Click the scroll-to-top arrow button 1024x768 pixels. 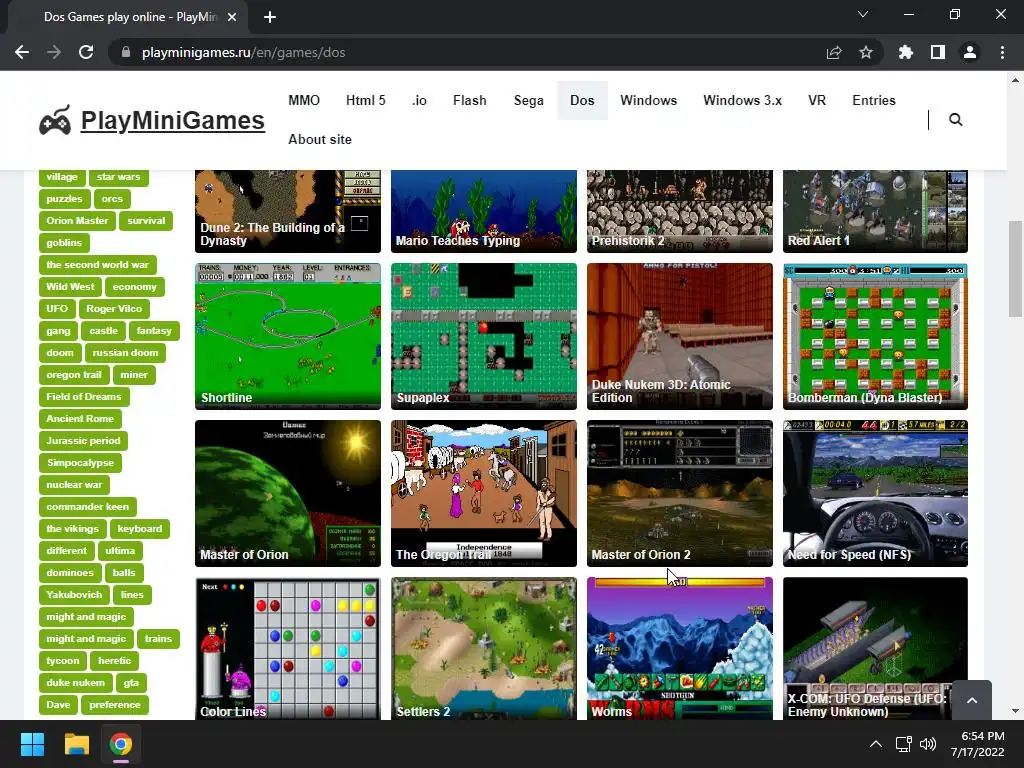pos(972,700)
